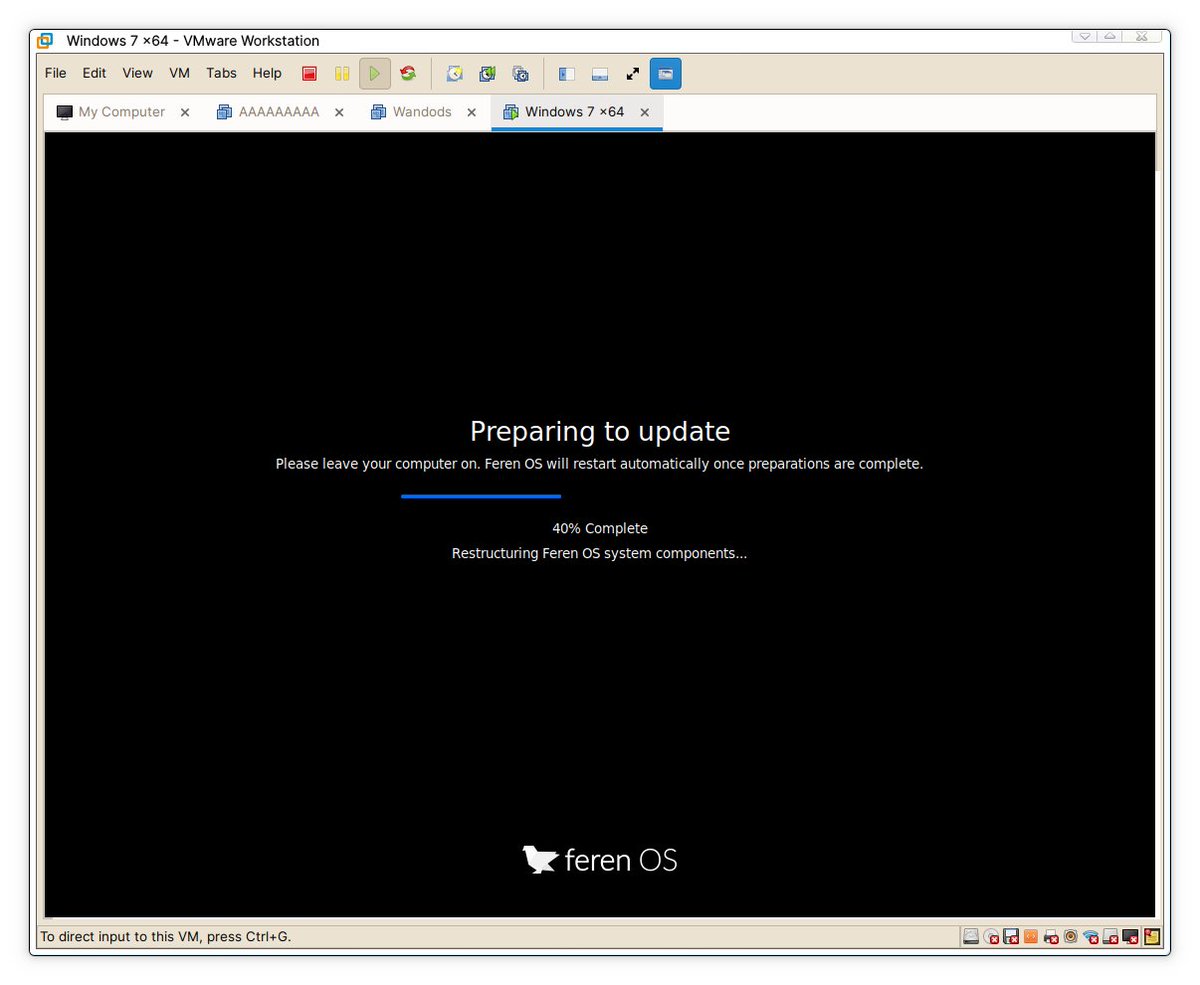Open the Help menu
This screenshot has height=985, width=1200.
tap(267, 73)
